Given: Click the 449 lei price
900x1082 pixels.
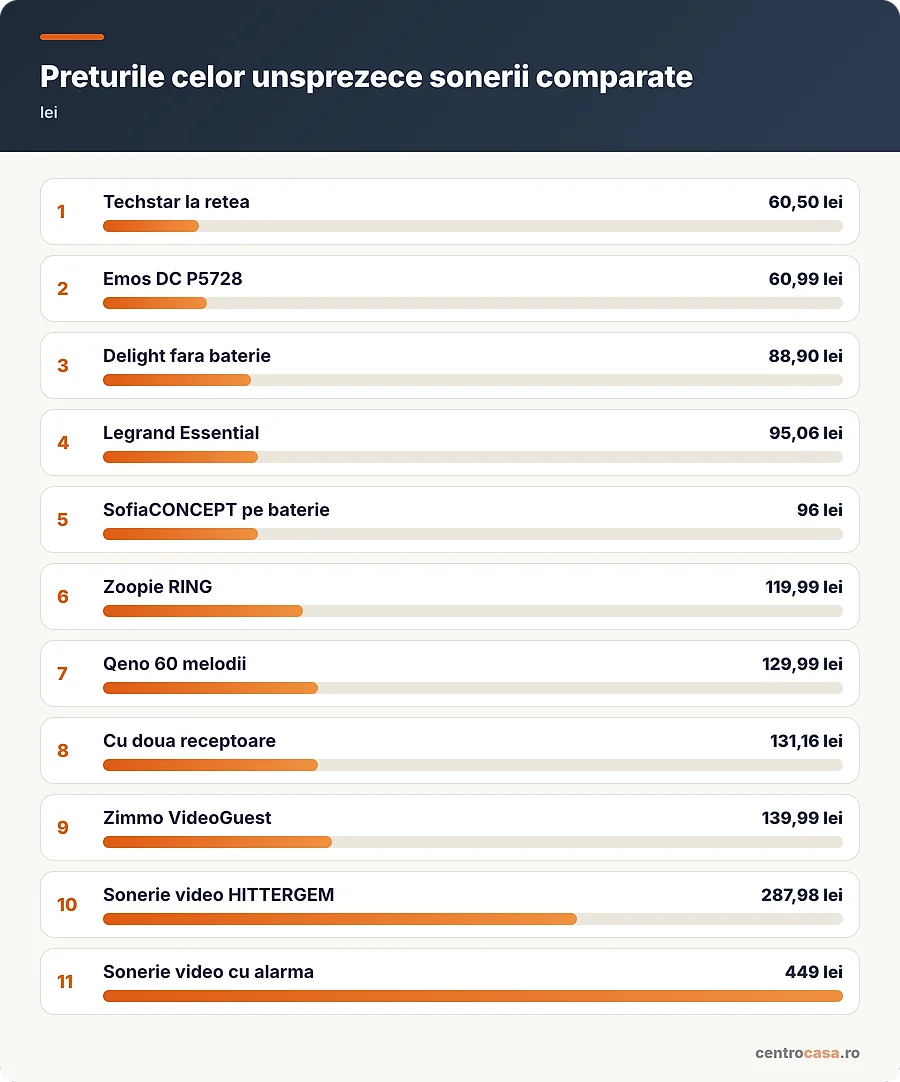Looking at the screenshot, I should [x=814, y=972].
